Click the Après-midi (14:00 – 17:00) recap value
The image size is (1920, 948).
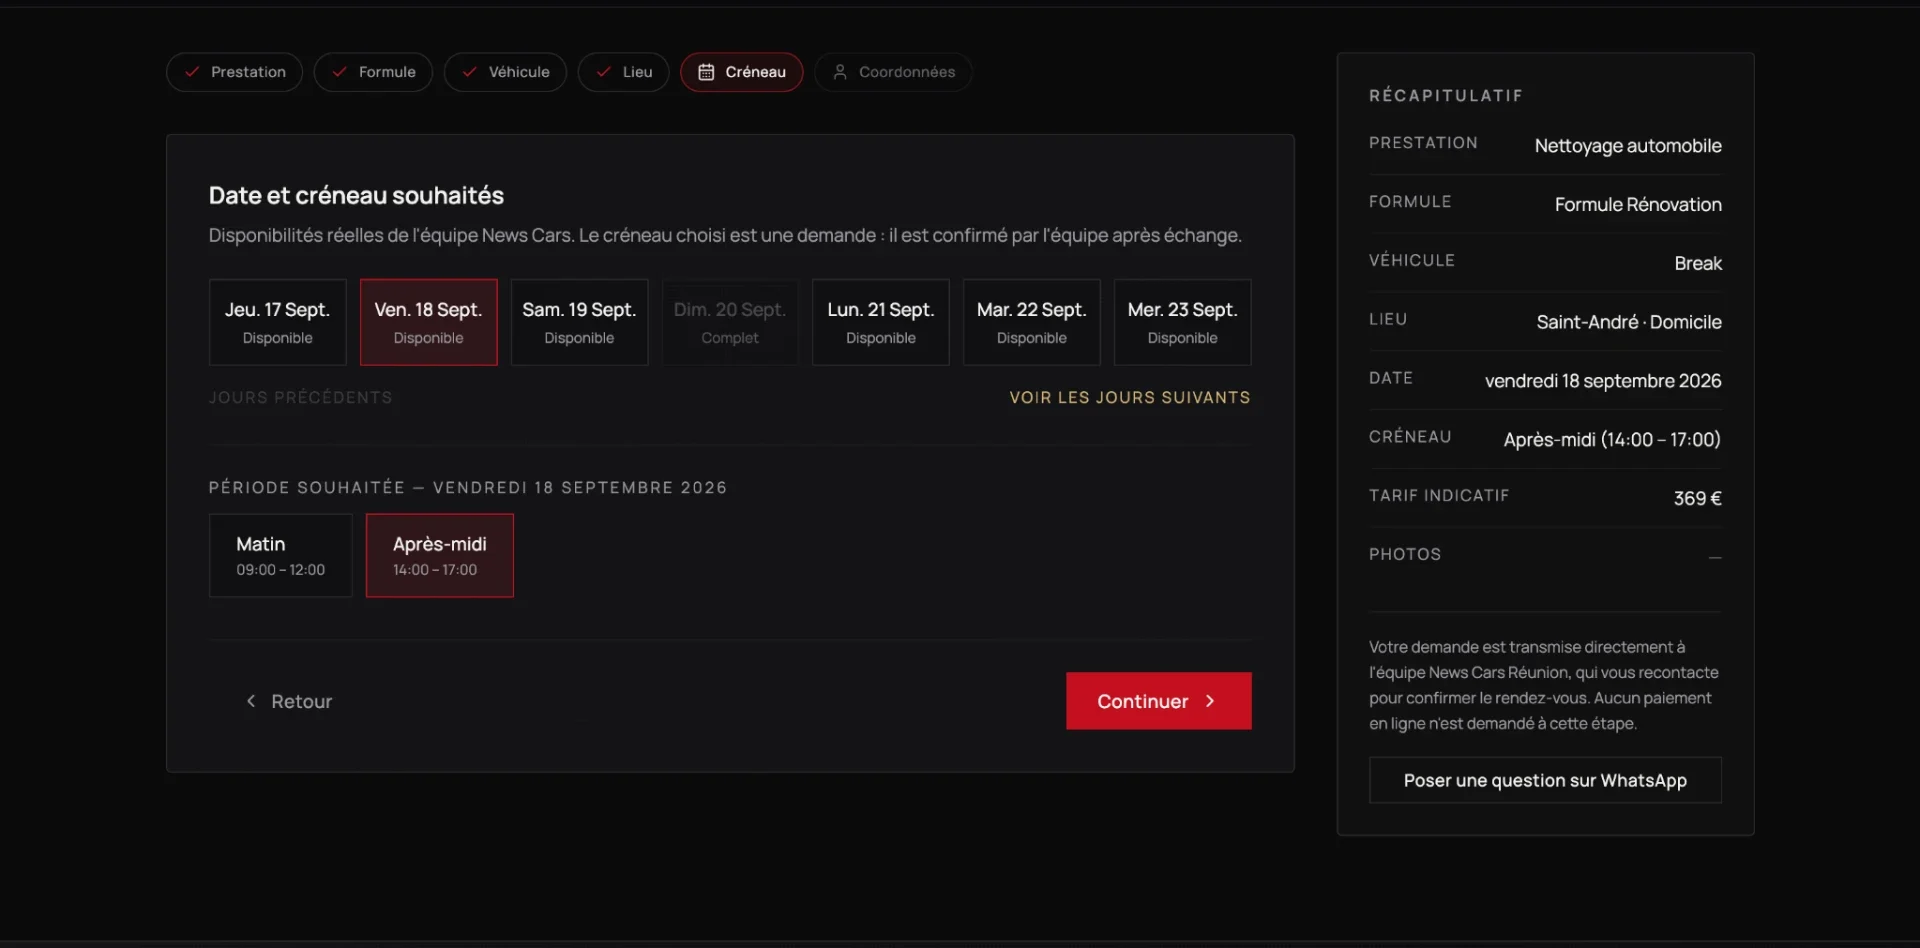(1612, 440)
